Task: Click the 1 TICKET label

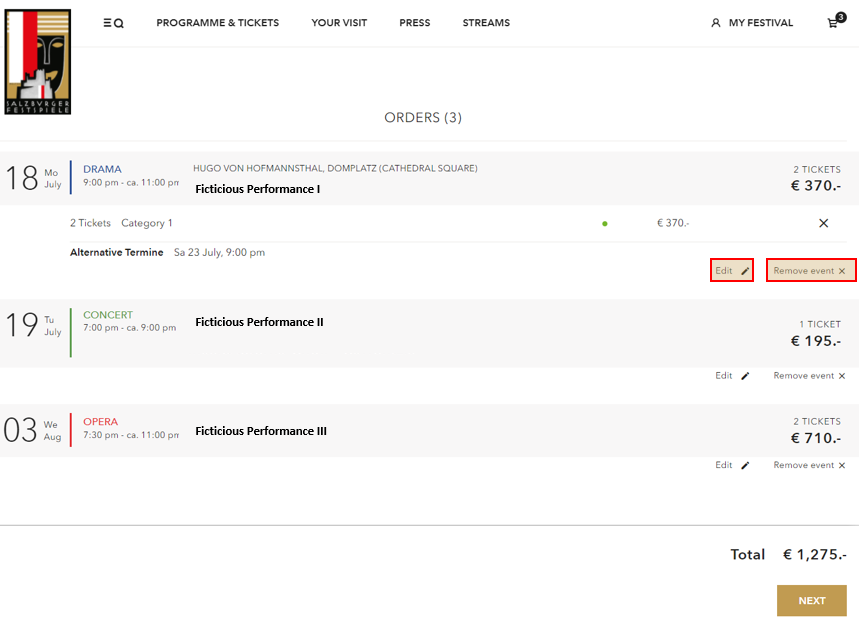Action: [820, 324]
